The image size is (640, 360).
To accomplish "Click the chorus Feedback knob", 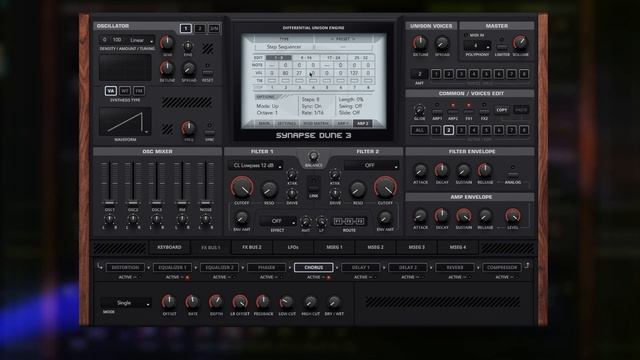I will point(263,302).
